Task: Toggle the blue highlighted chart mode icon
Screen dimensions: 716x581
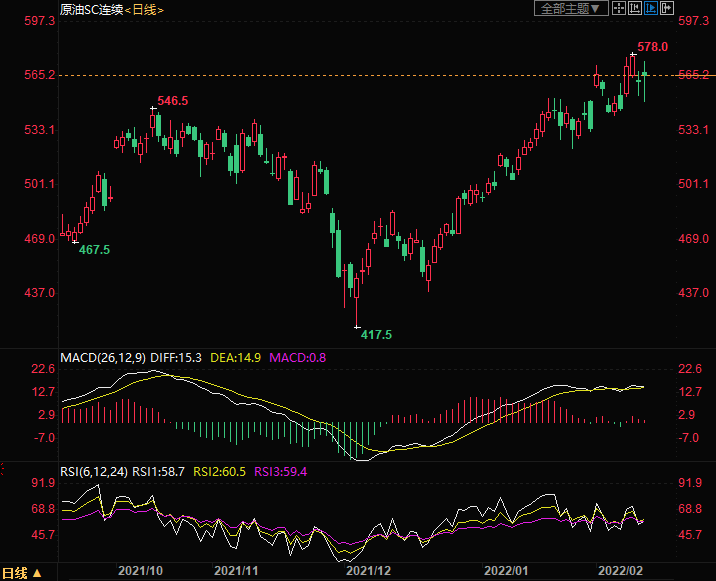Action: click(652, 8)
